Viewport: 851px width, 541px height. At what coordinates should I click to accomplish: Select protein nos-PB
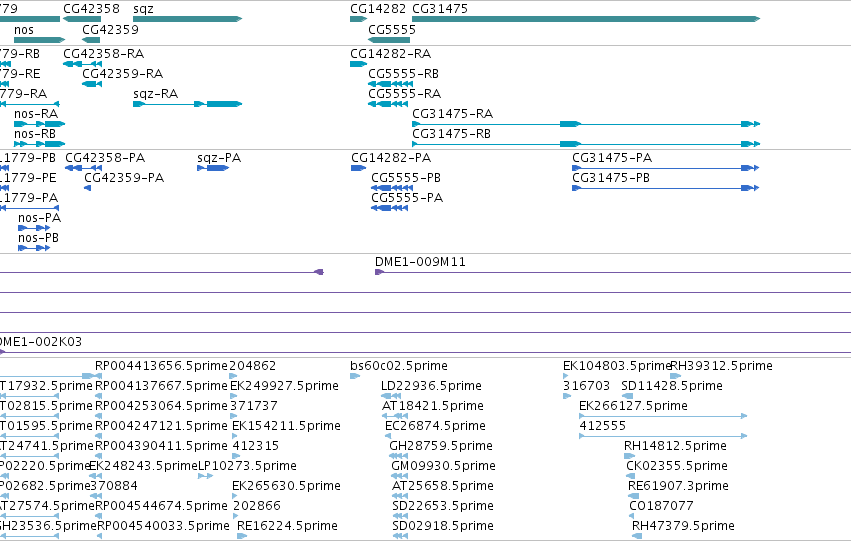(x=39, y=238)
